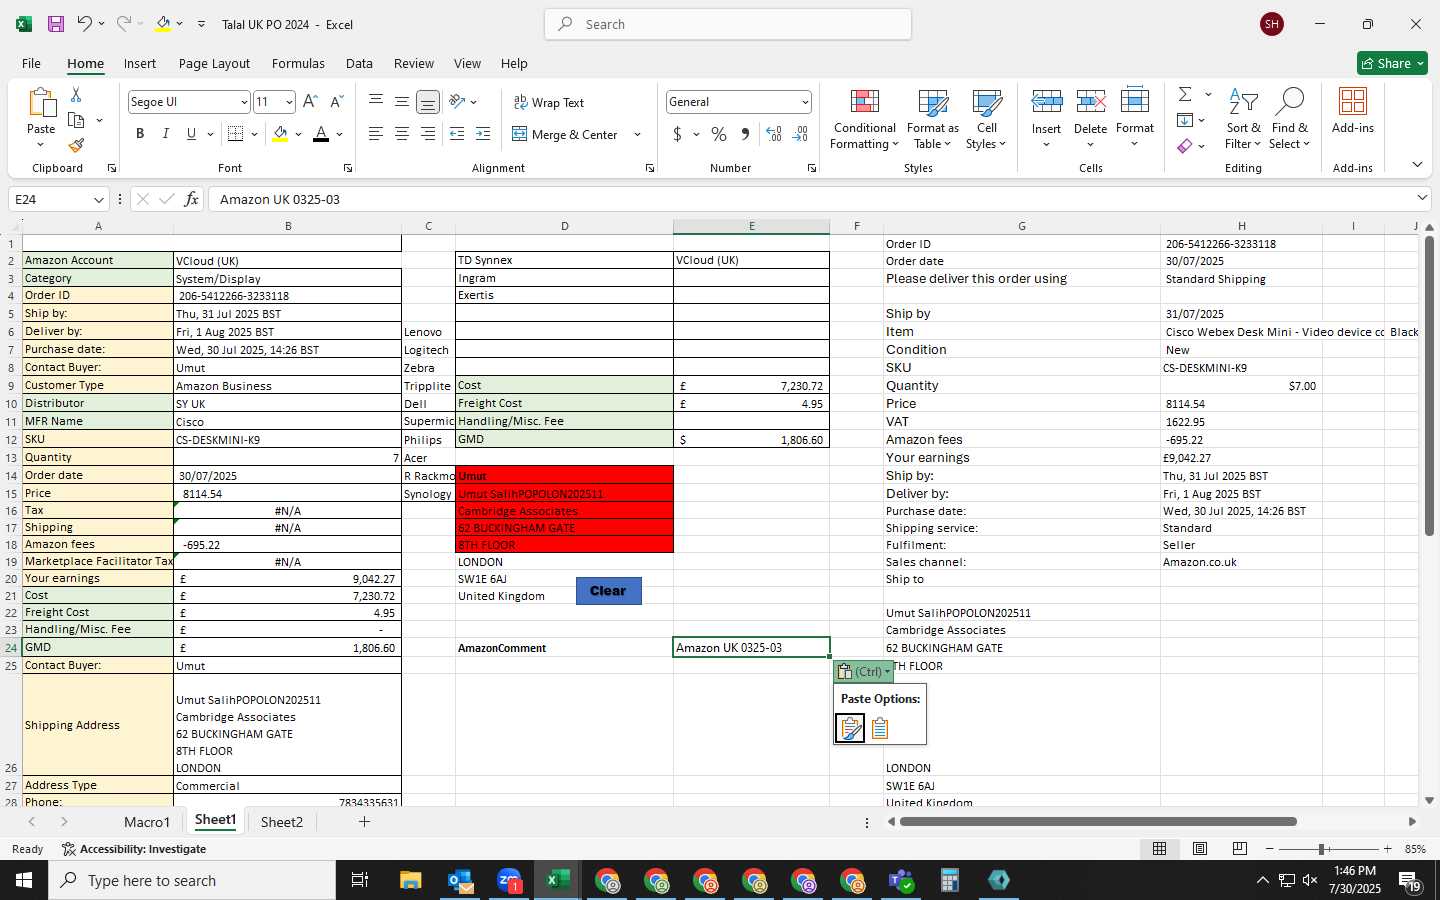Click the Excel icon in Windows taskbar
Viewport: 1440px width, 900px height.
pos(558,880)
